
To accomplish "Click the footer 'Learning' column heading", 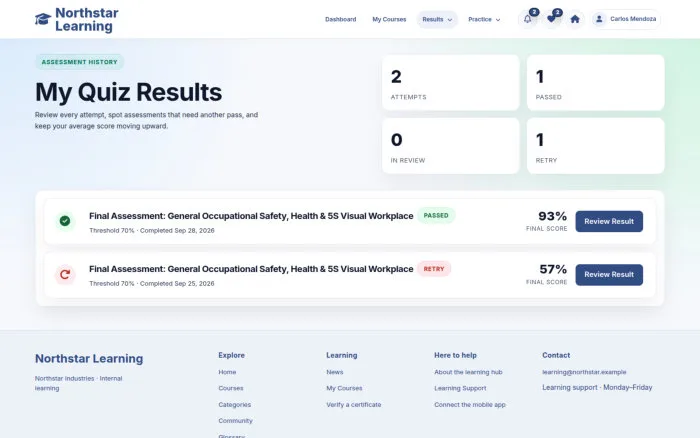I will click(x=342, y=355).
